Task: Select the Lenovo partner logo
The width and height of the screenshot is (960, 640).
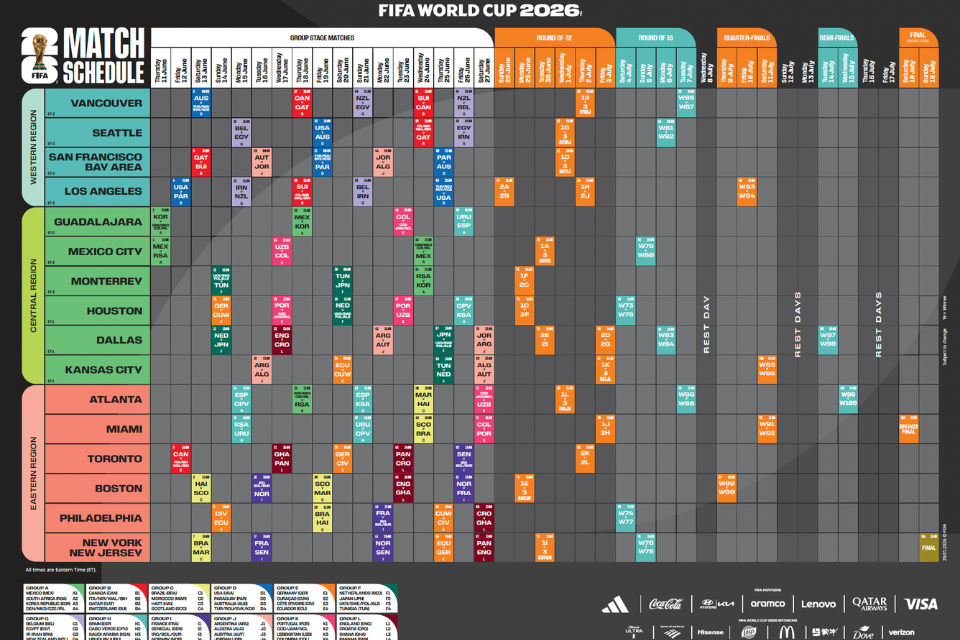Action: (x=818, y=604)
